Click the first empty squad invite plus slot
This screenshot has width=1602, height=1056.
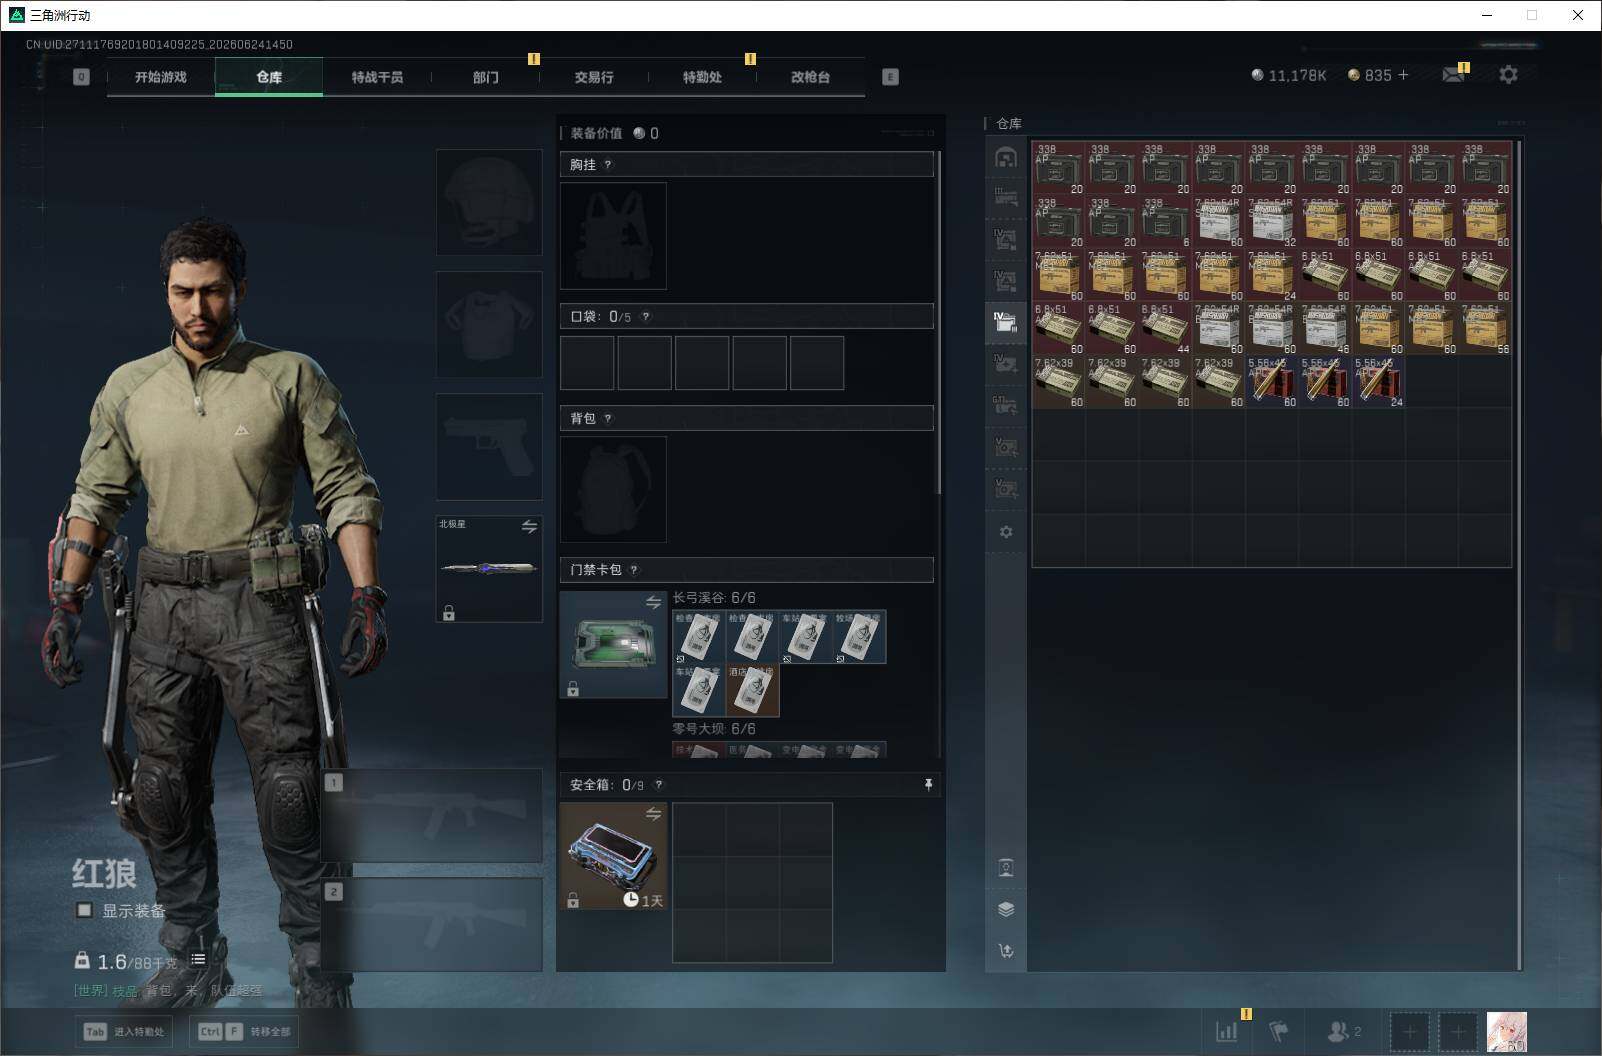click(1409, 1031)
